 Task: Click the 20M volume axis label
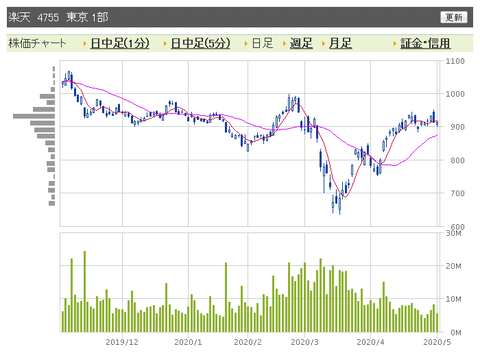tap(454, 266)
